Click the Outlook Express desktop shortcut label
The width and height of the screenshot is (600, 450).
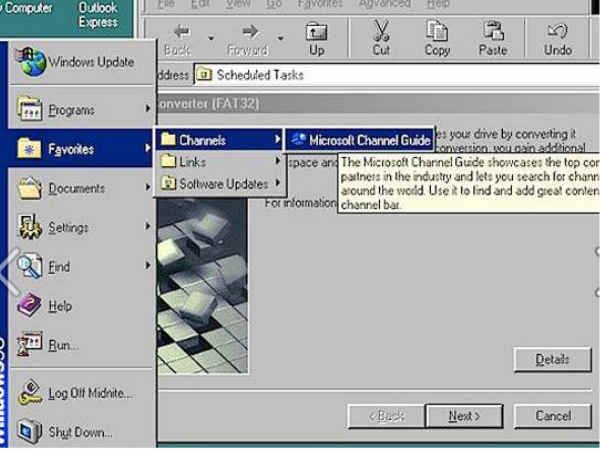(98, 15)
